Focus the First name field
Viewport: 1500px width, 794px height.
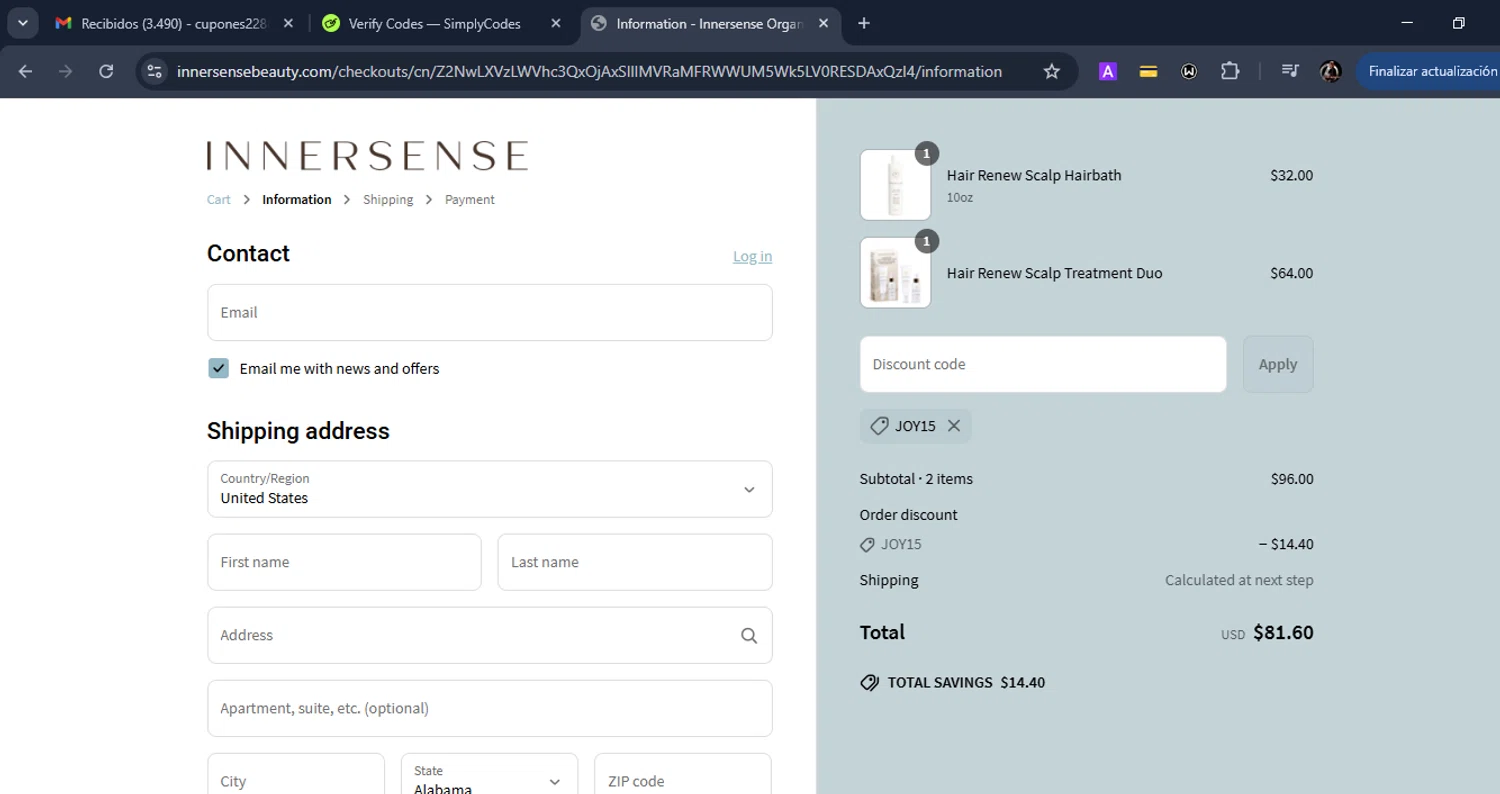(x=344, y=562)
